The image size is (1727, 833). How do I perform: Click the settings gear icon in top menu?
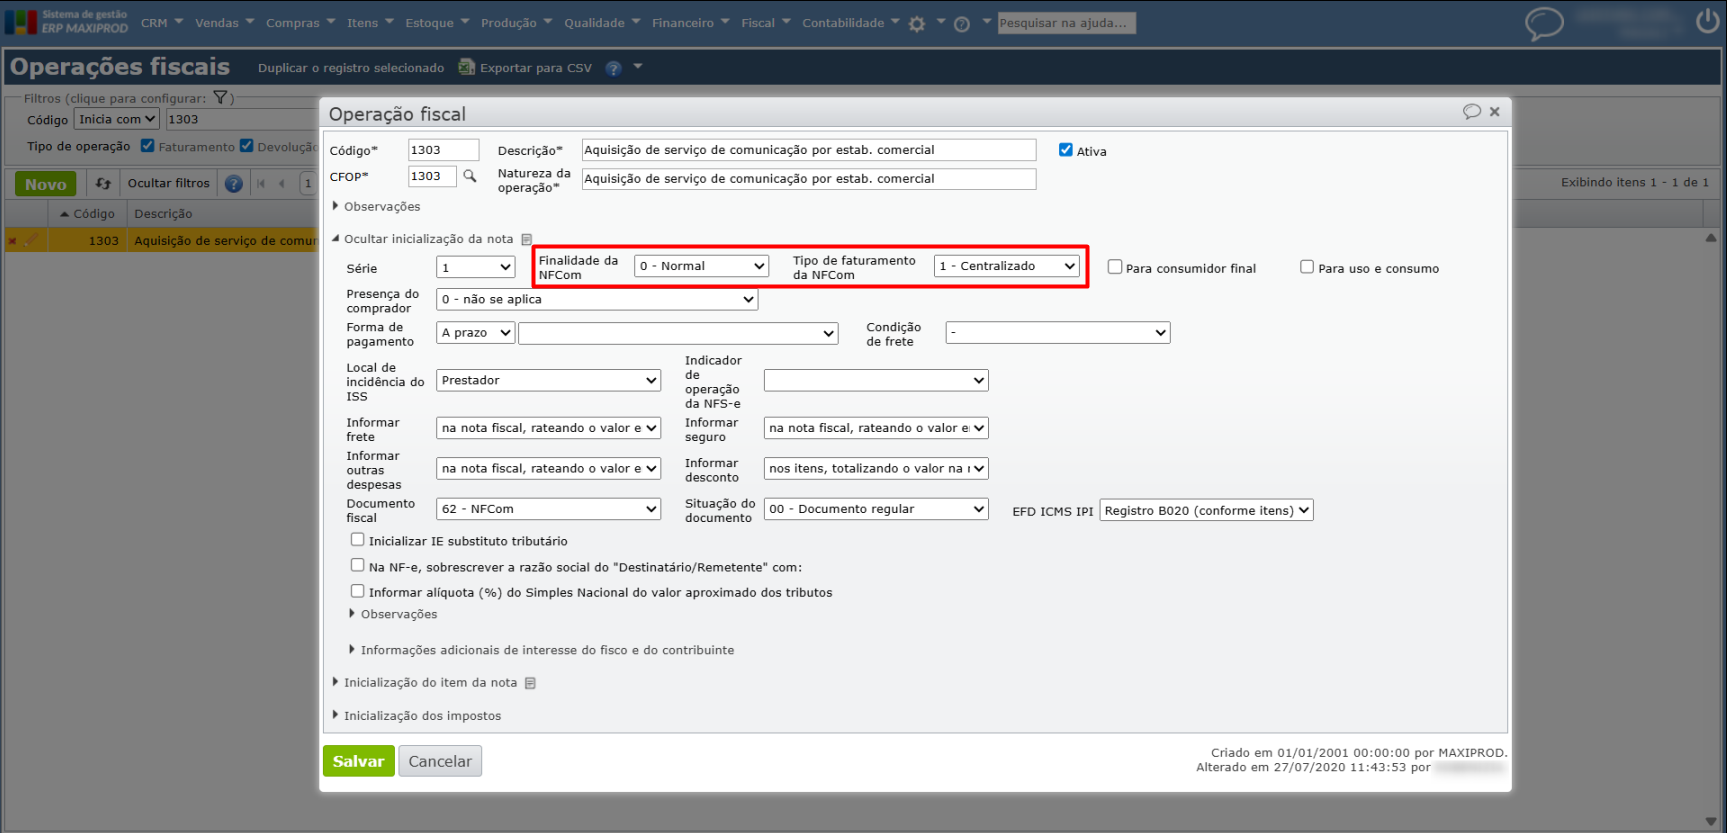click(917, 24)
